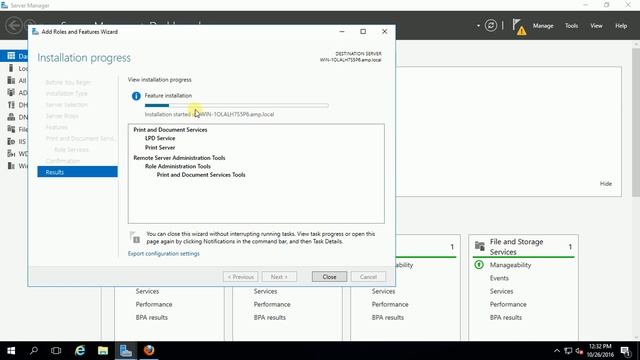Select Remote Server Administration Tools entry
This screenshot has height=360, width=640.
point(179,158)
